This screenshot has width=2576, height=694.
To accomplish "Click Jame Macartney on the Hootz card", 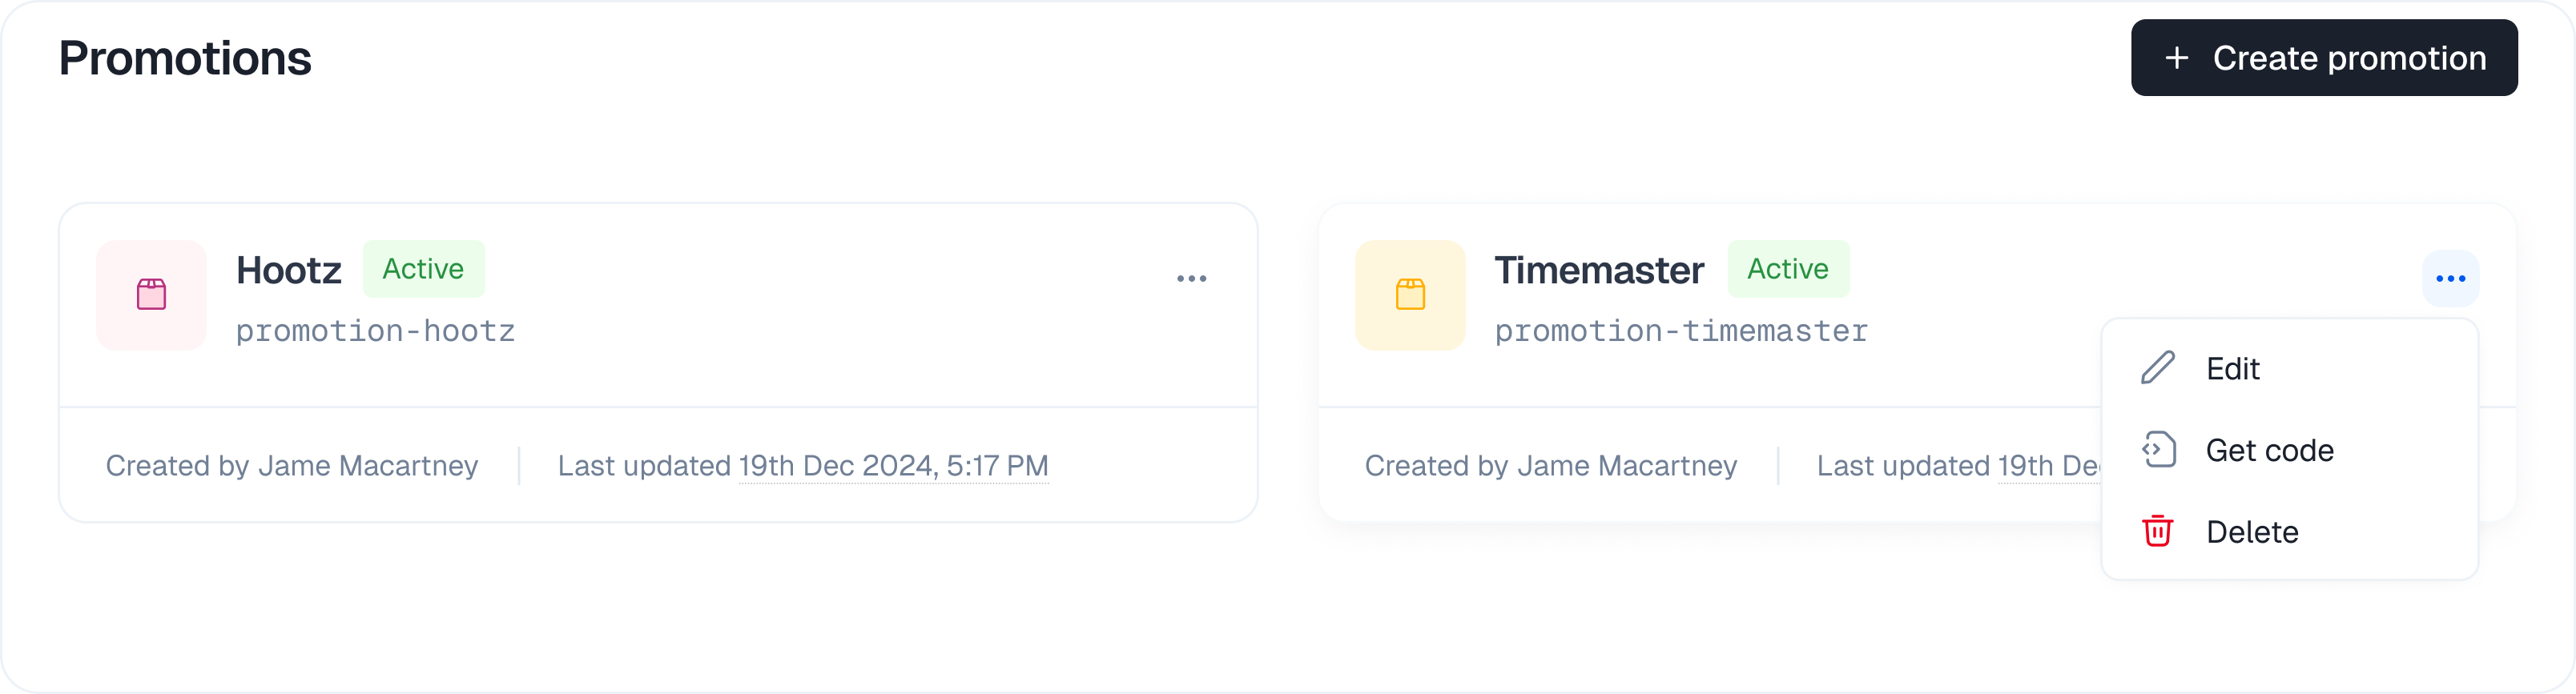I will [366, 465].
